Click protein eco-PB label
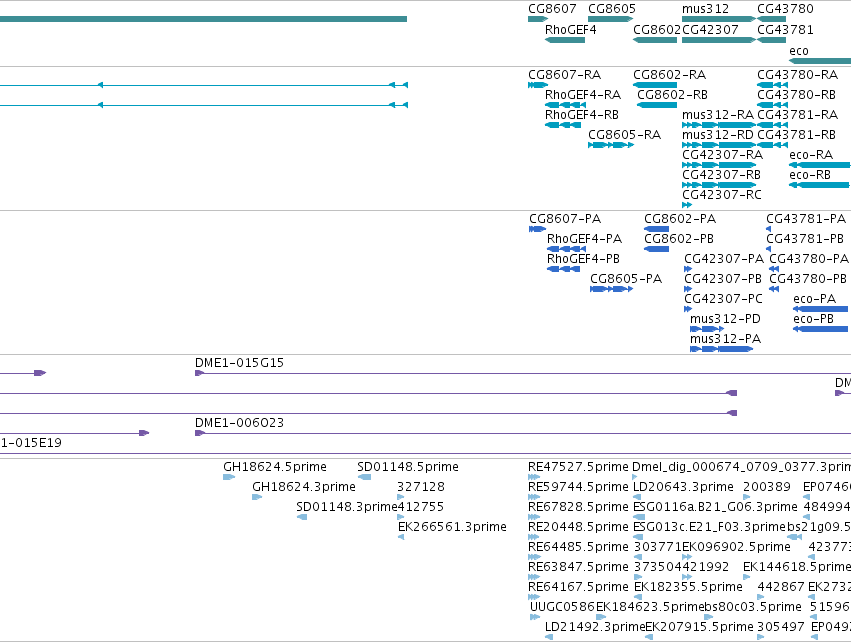Viewport: 851px width, 642px height. tap(814, 320)
